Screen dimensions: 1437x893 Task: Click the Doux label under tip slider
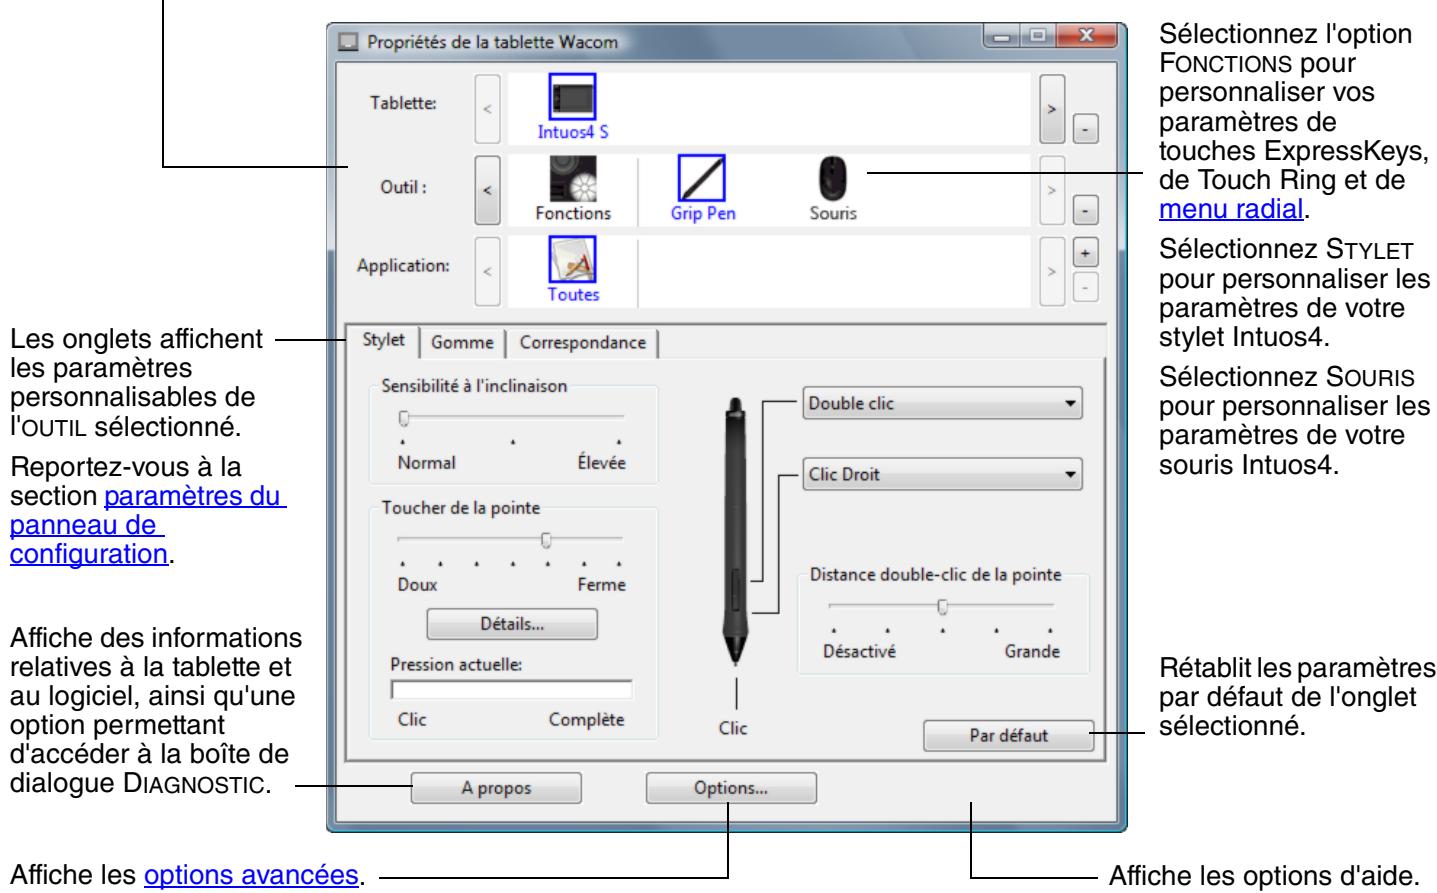click(417, 584)
